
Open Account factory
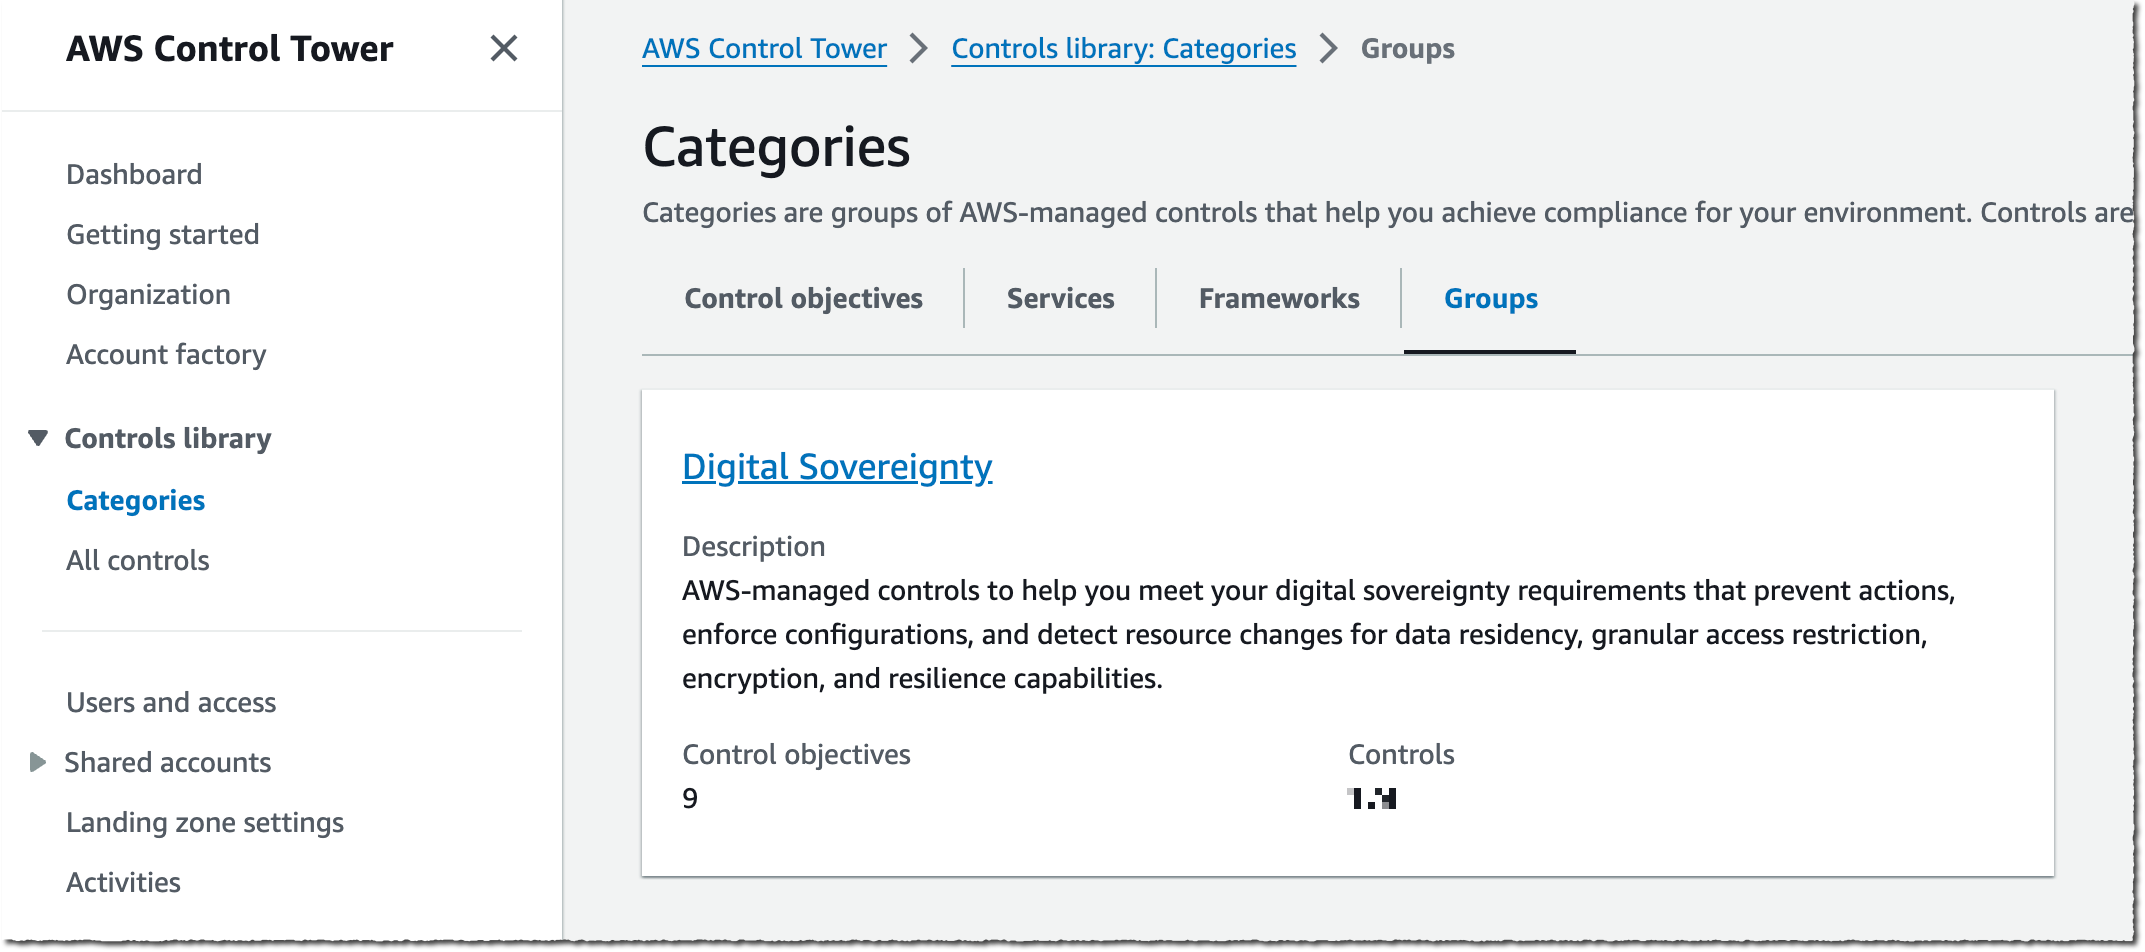click(x=166, y=354)
